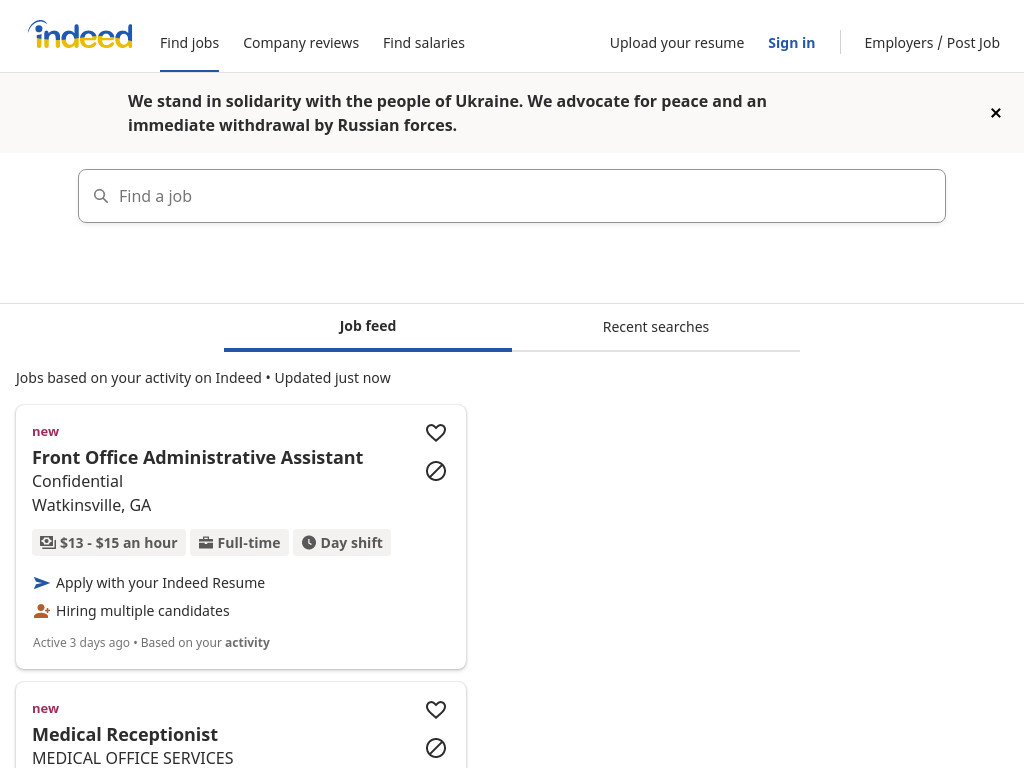Image resolution: width=1024 pixels, height=768 pixels.
Task: Click 'new' label on Front Office card
Action: (46, 432)
